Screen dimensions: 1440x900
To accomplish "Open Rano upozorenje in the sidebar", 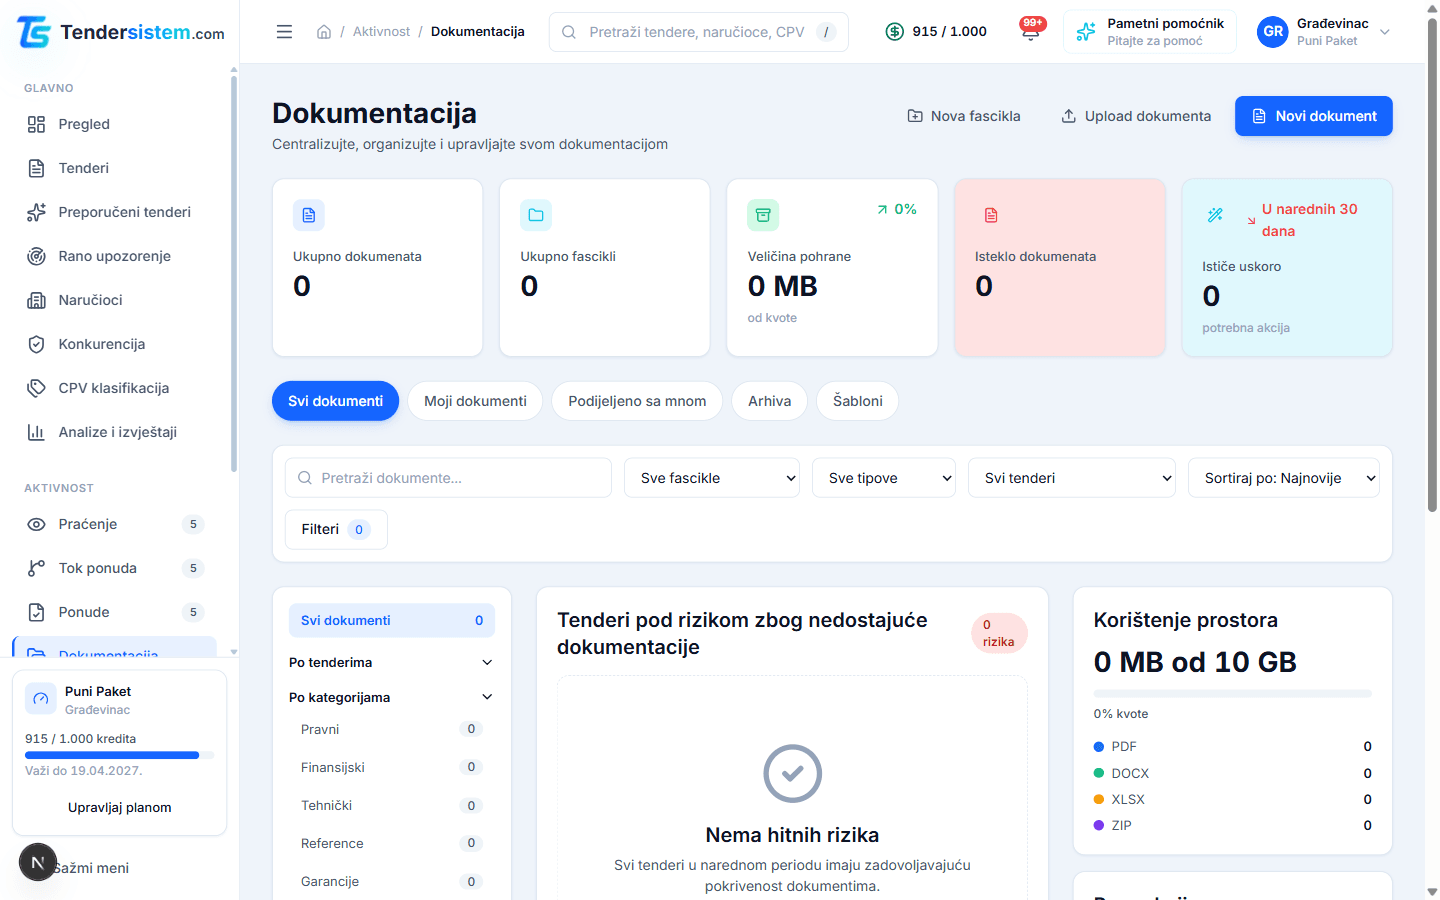I will (118, 256).
